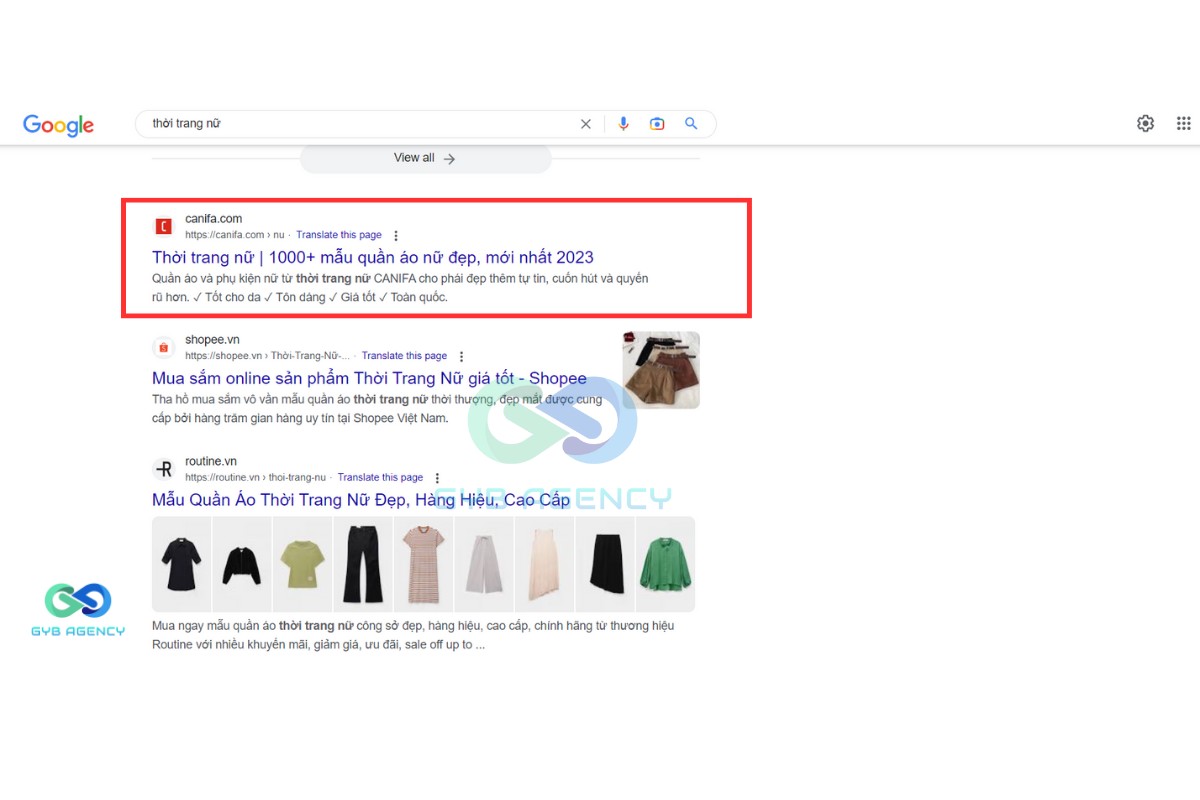The height and width of the screenshot is (800, 1200).
Task: Open Shopee Mua sắm online result title
Action: [x=369, y=378]
